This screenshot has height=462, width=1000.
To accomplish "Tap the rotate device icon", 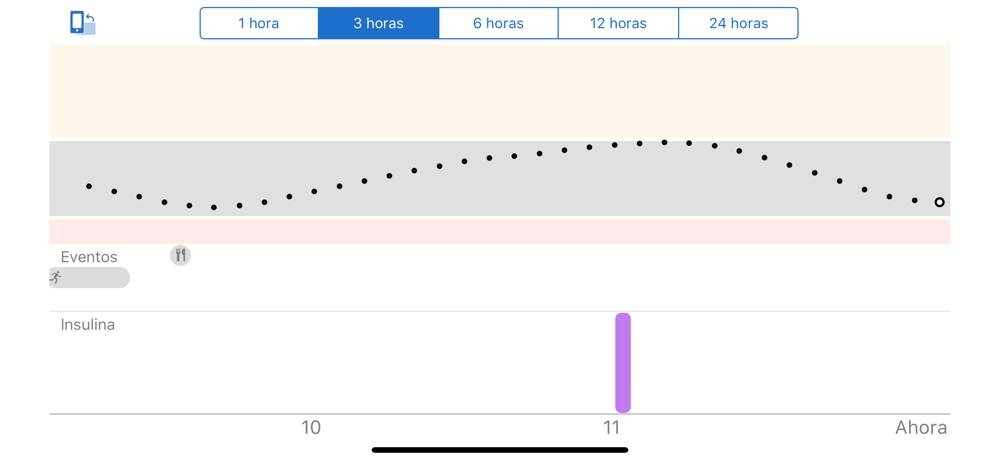I will [x=82, y=22].
